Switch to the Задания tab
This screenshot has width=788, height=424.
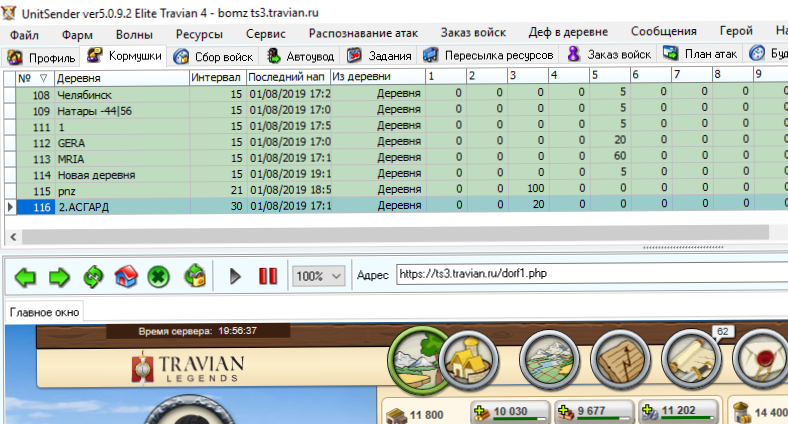point(379,56)
